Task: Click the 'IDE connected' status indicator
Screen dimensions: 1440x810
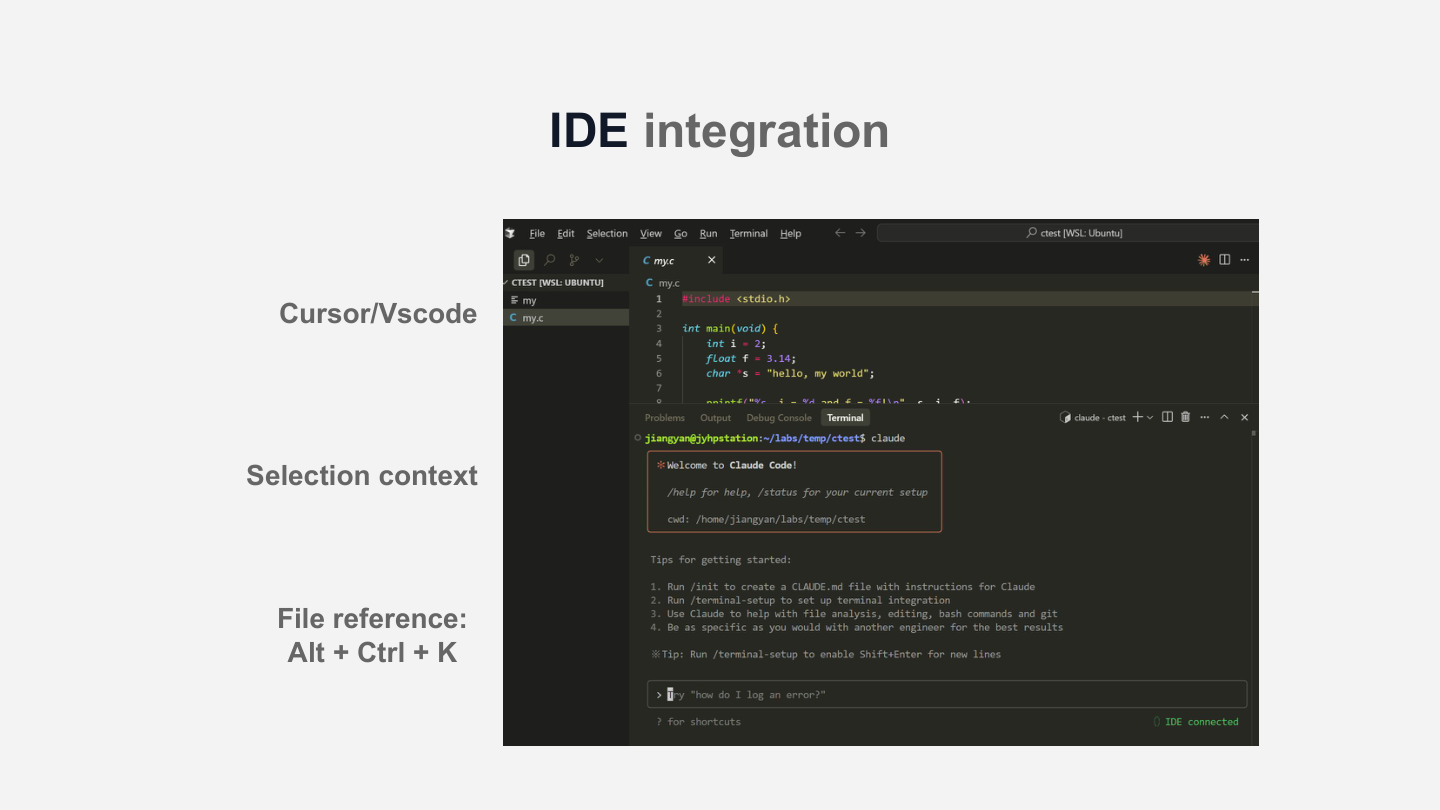Action: (x=1196, y=722)
